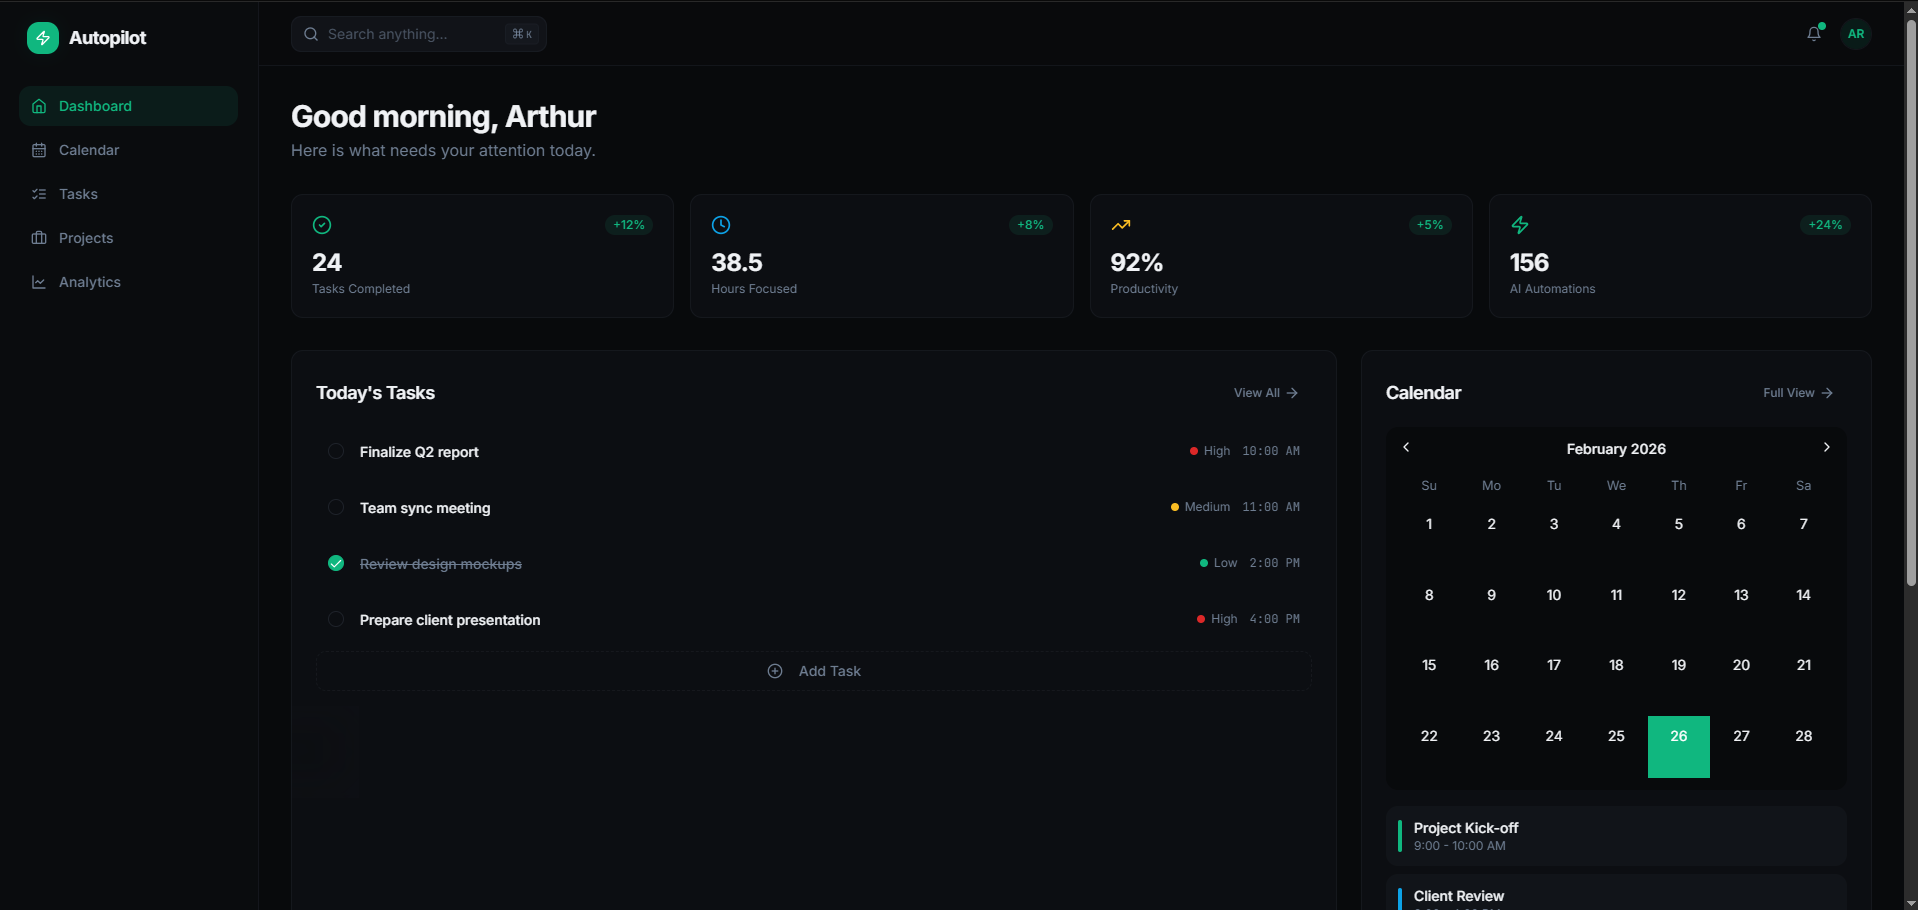The image size is (1918, 910).
Task: Mark Finalize Q2 report as complete
Action: [x=336, y=451]
